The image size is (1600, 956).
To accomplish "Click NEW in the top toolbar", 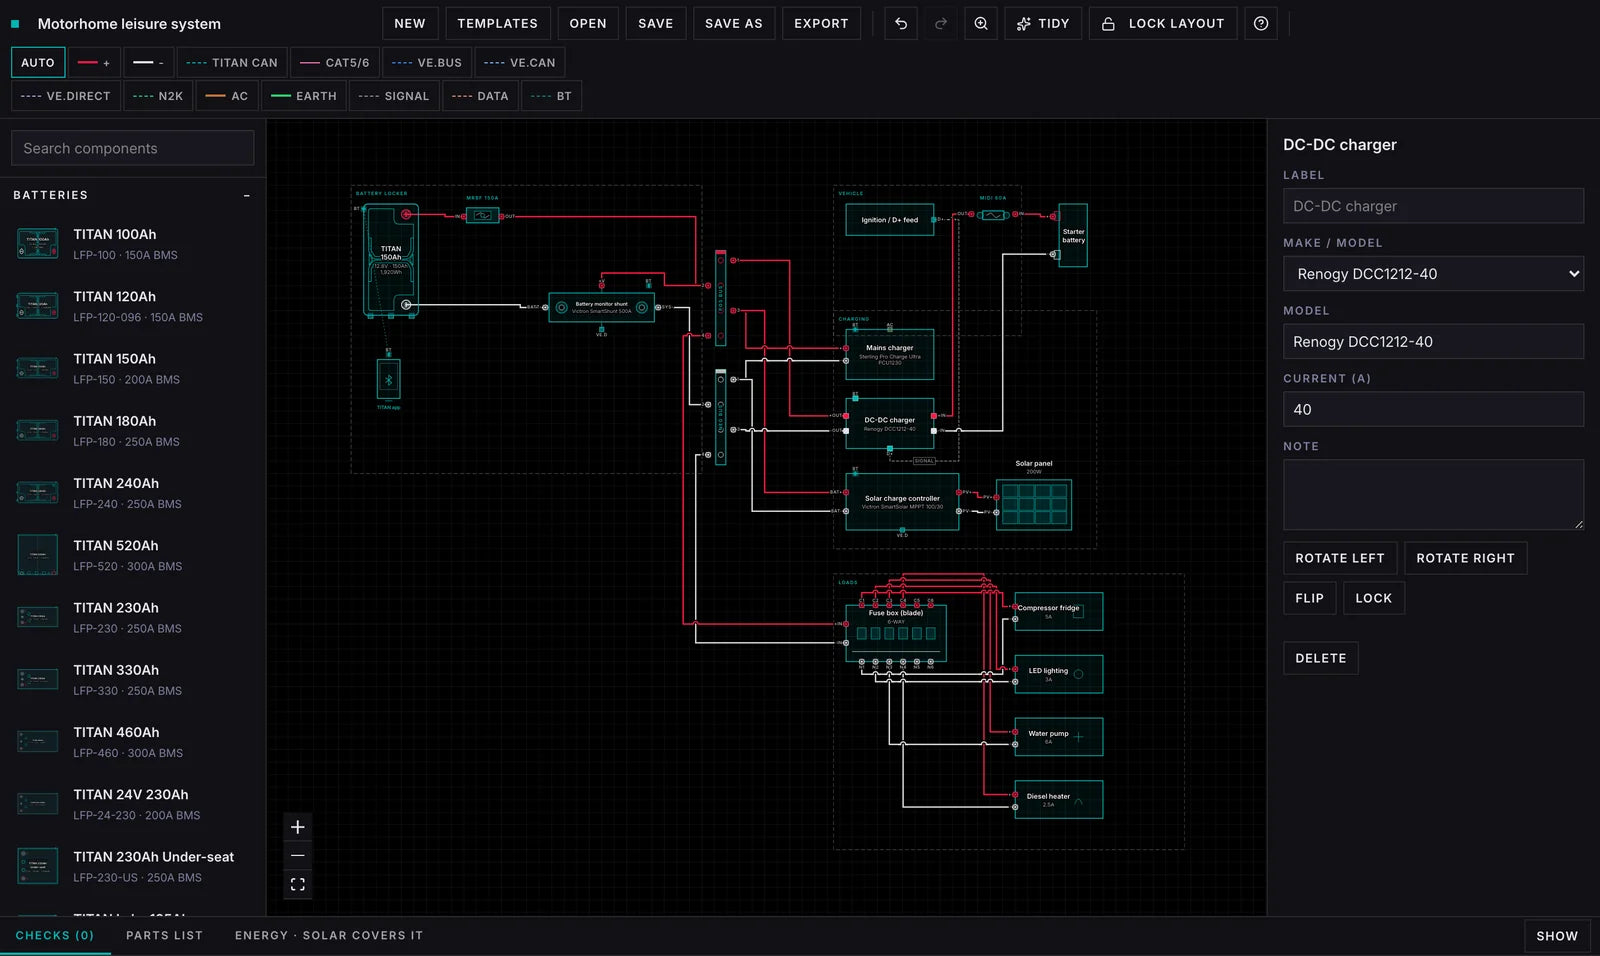I will pyautogui.click(x=410, y=23).
